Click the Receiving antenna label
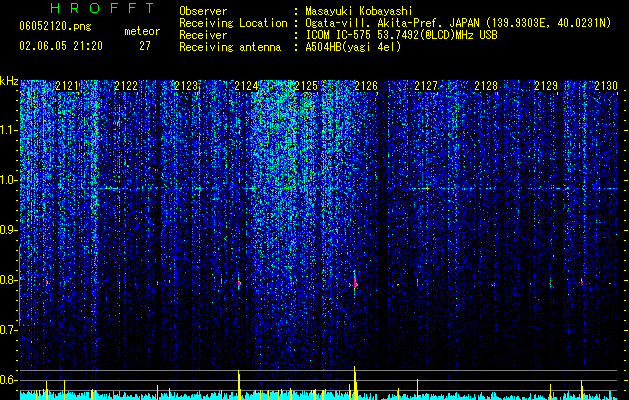629x400 pixels. (230, 47)
